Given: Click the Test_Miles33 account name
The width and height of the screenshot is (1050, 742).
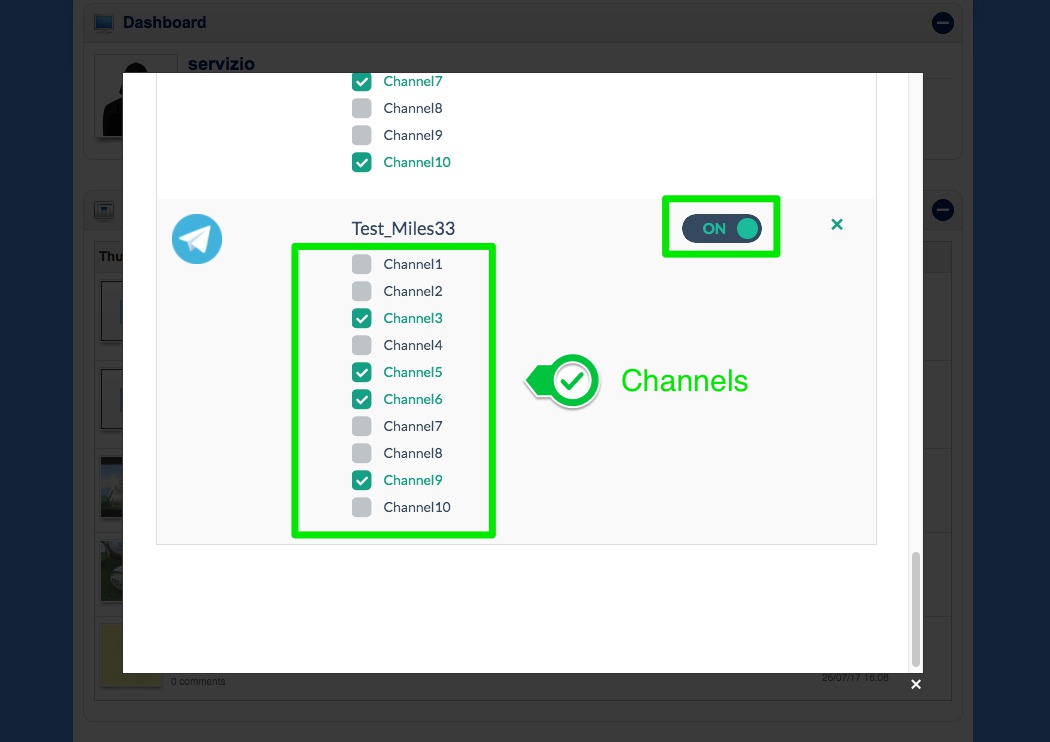Looking at the screenshot, I should point(403,229).
